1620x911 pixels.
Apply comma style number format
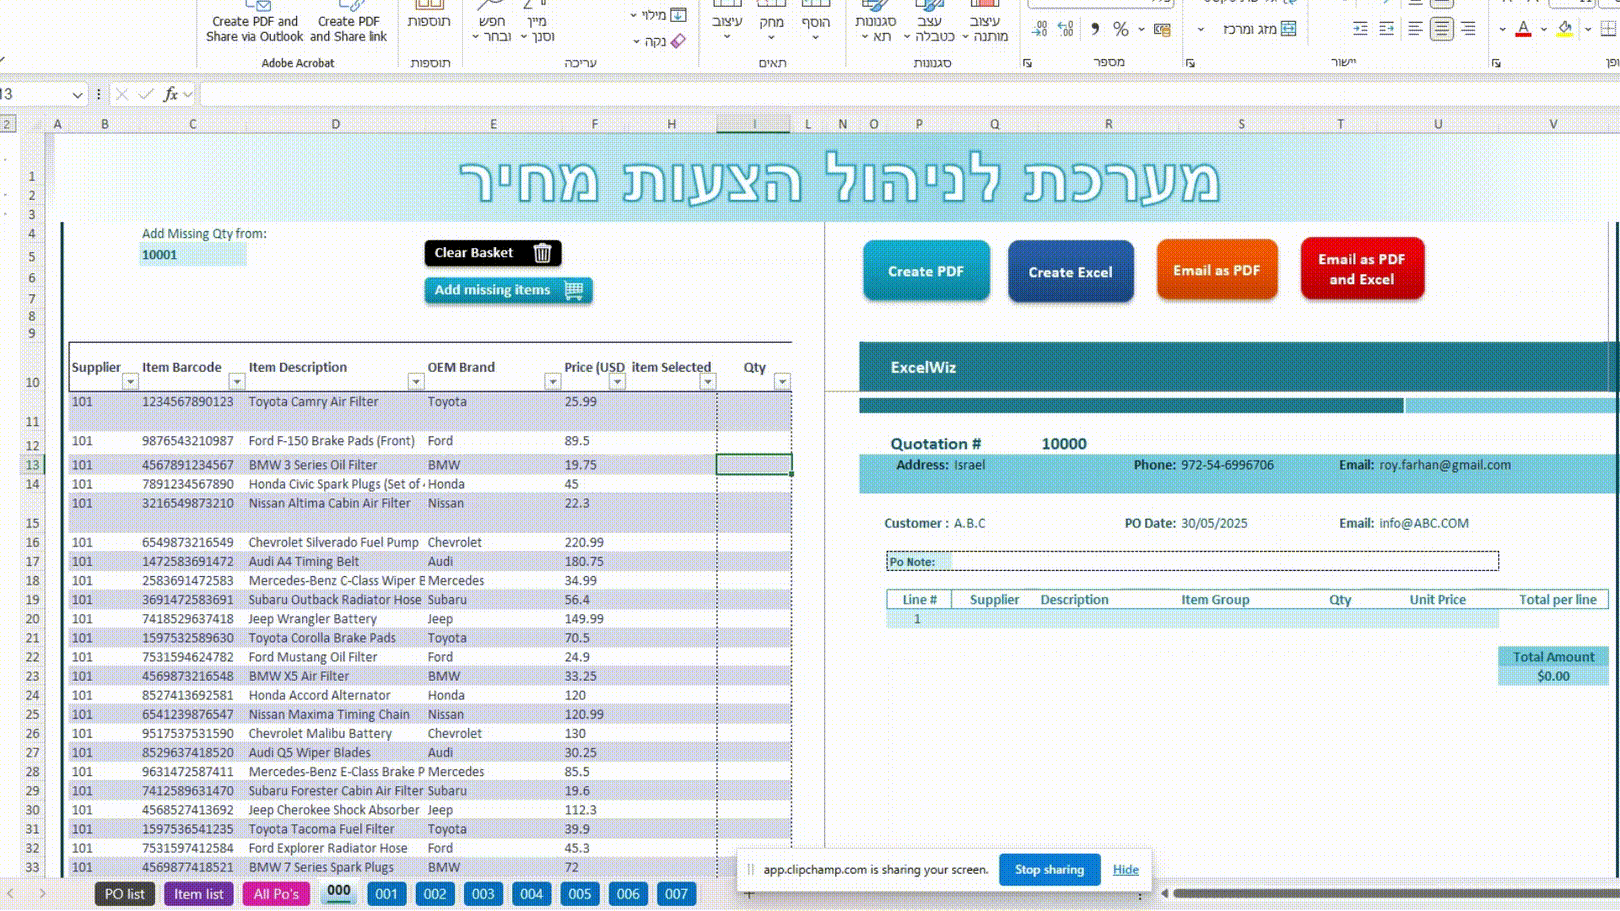point(1095,29)
